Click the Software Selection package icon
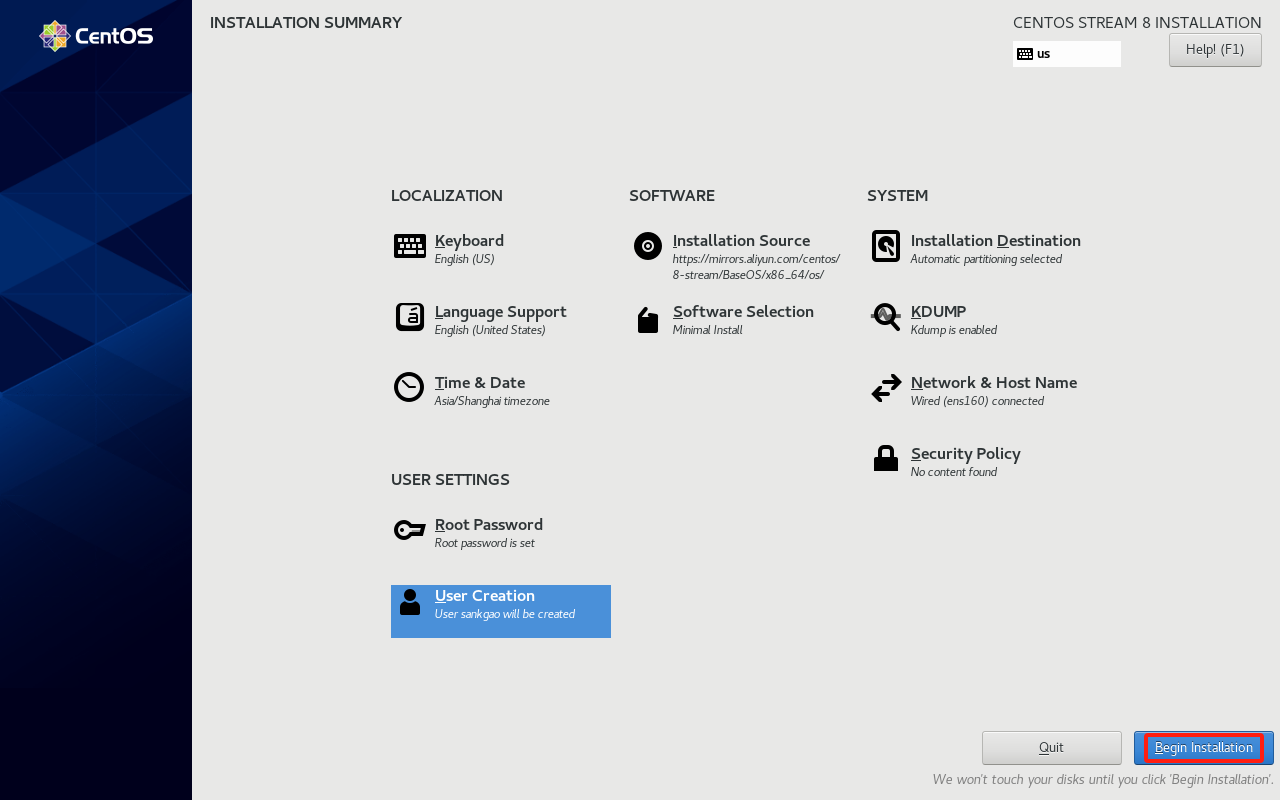The image size is (1280, 800). 647,320
